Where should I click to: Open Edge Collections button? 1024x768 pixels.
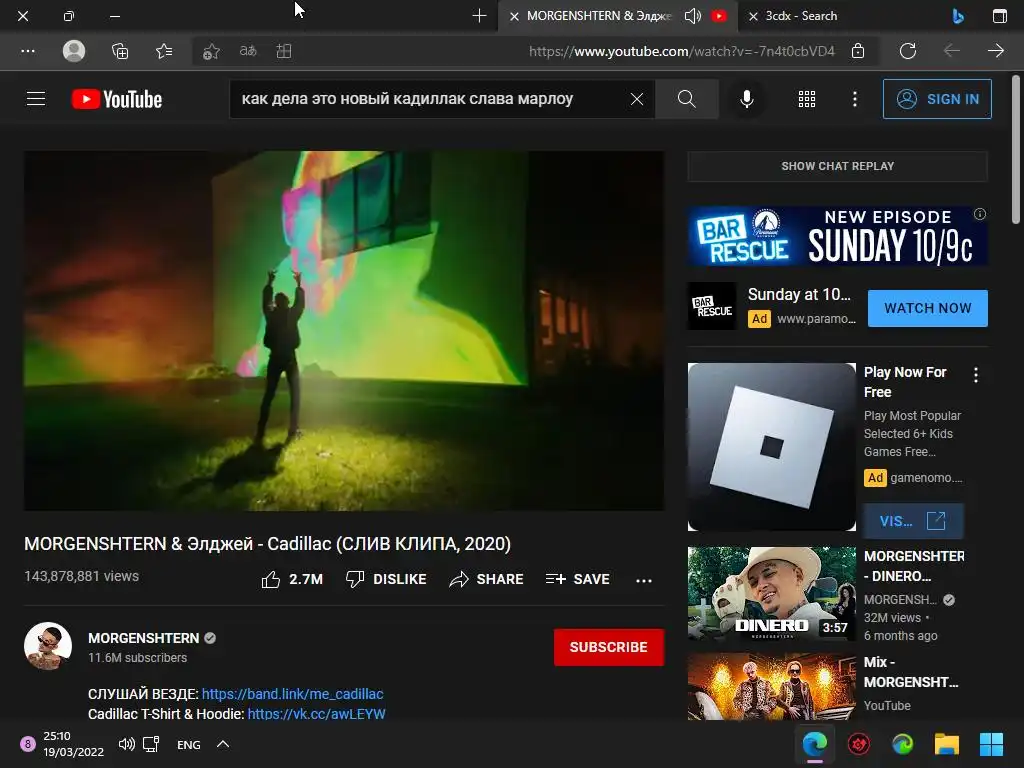(x=120, y=51)
